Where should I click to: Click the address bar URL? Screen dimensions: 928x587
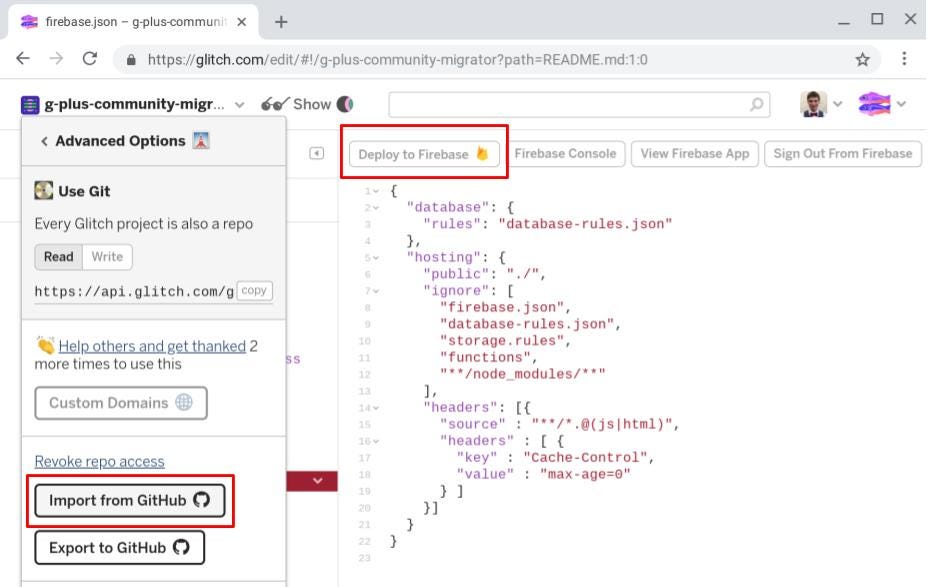click(x=398, y=60)
